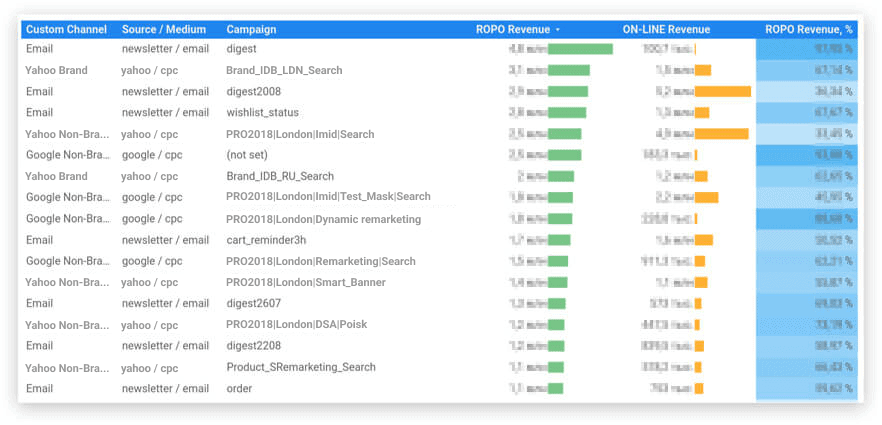The height and width of the screenshot is (425, 882).
Task: Click yahoo / cpc in DSA|Poisk row
Action: coord(149,325)
